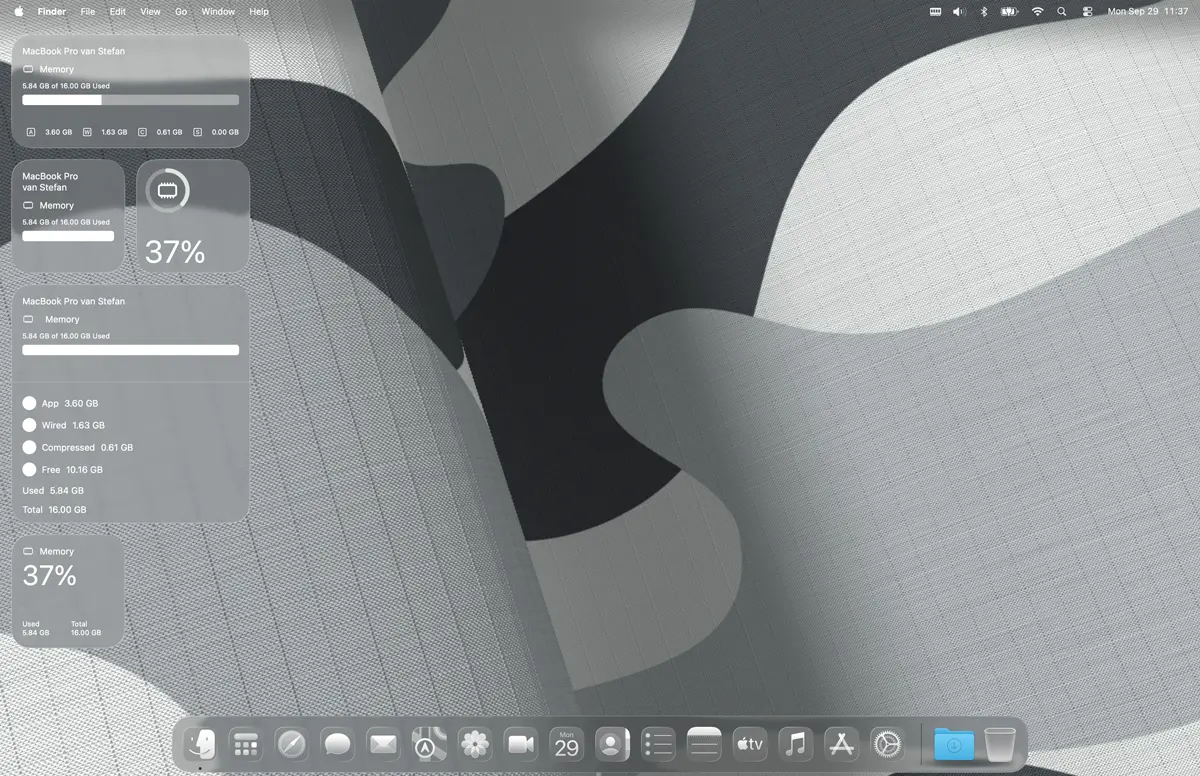Open the battery status menu
1200x776 pixels.
click(x=1009, y=12)
